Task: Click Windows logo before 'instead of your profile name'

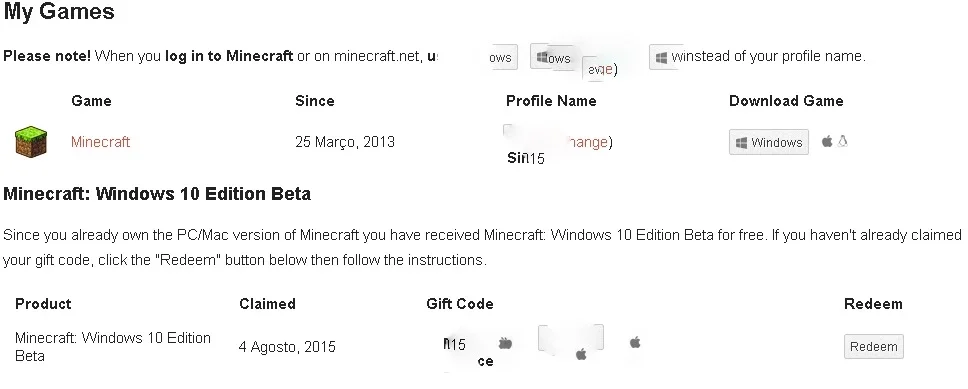Action: pos(661,57)
